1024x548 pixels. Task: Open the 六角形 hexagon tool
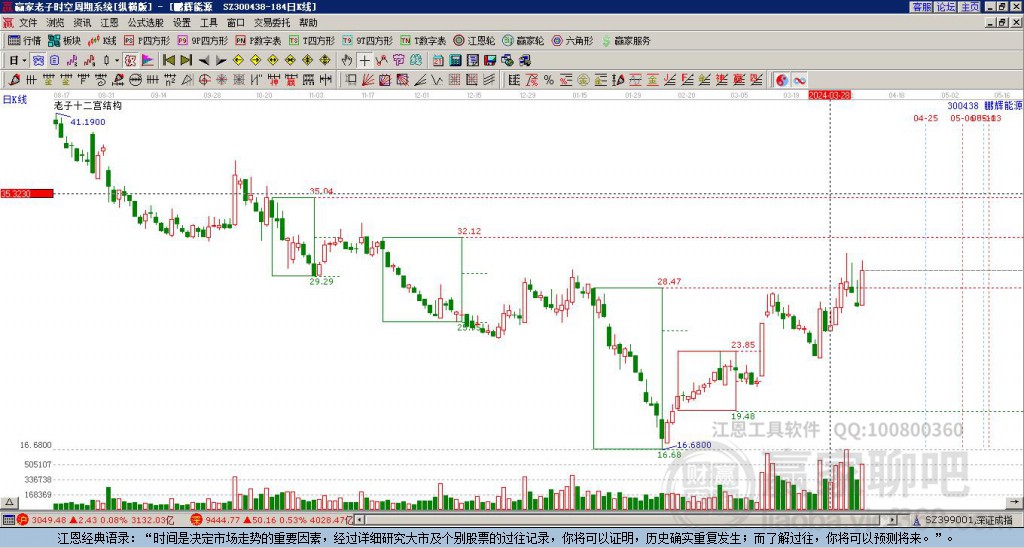573,40
